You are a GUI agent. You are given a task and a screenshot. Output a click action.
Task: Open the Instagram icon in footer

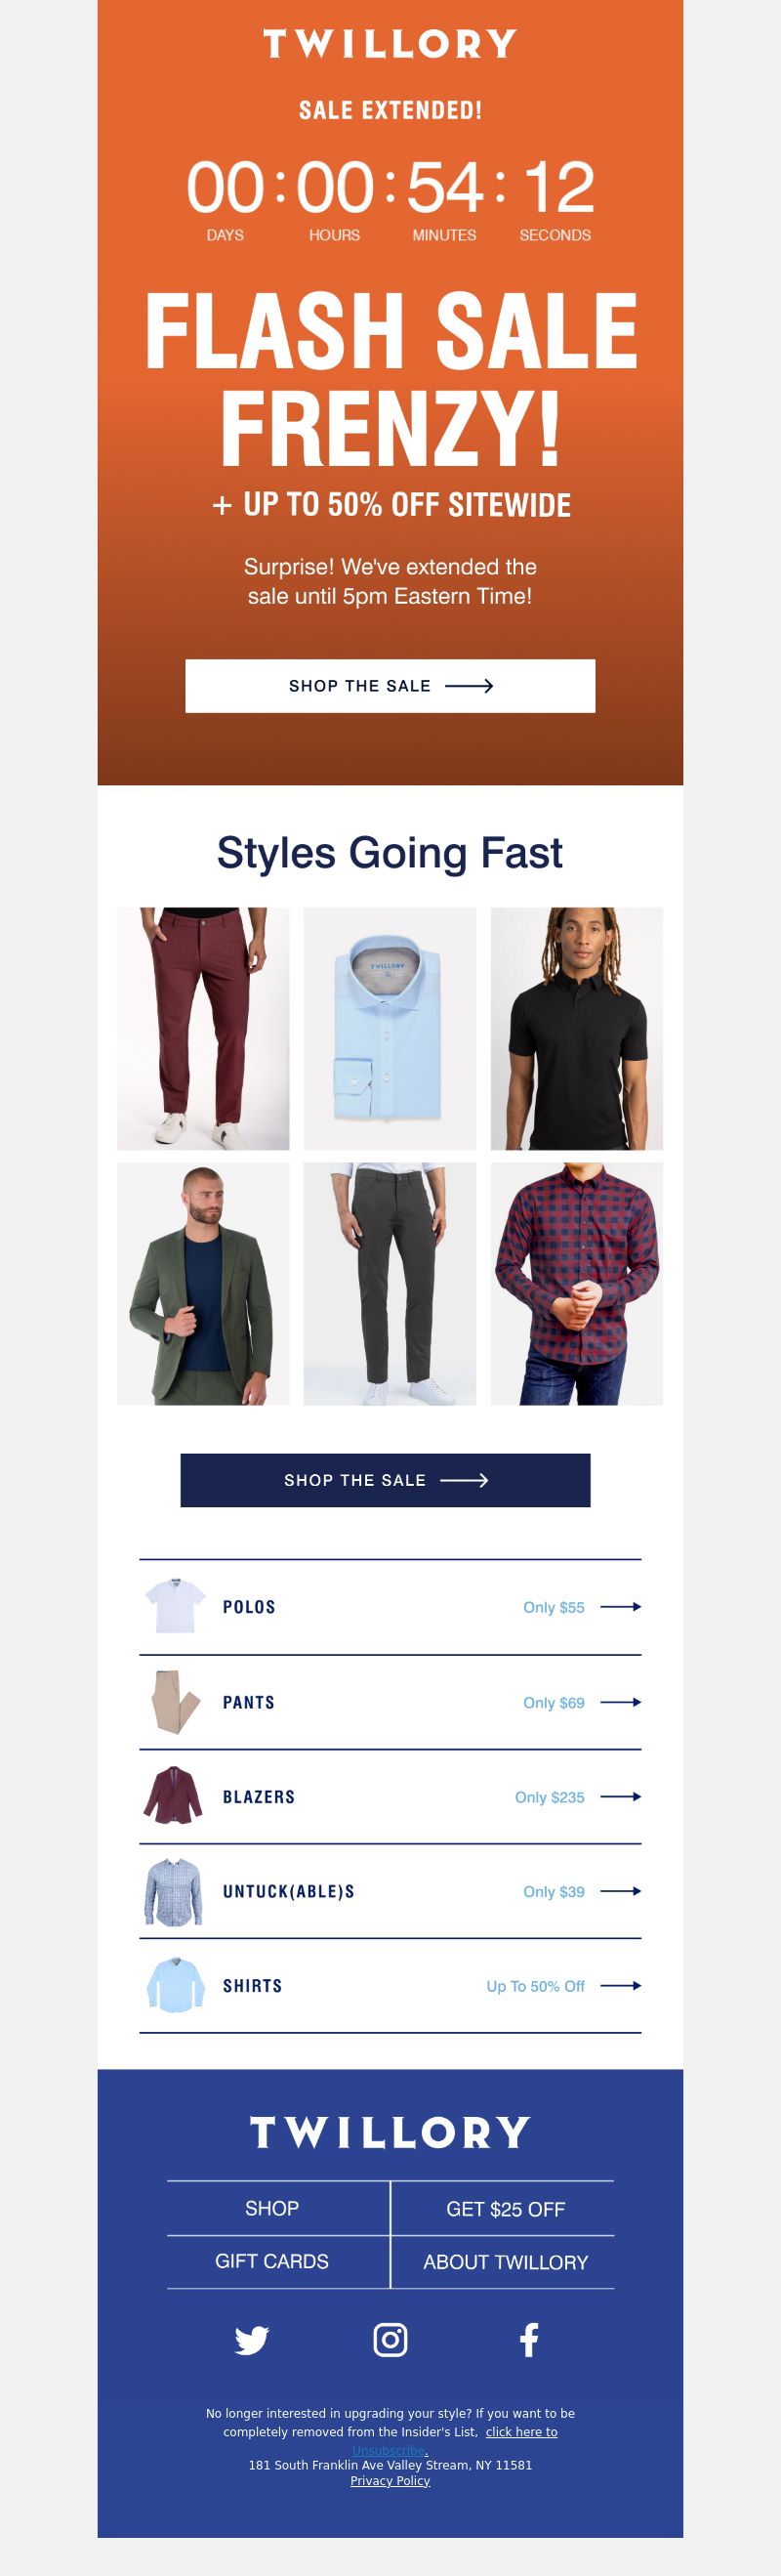(390, 2340)
